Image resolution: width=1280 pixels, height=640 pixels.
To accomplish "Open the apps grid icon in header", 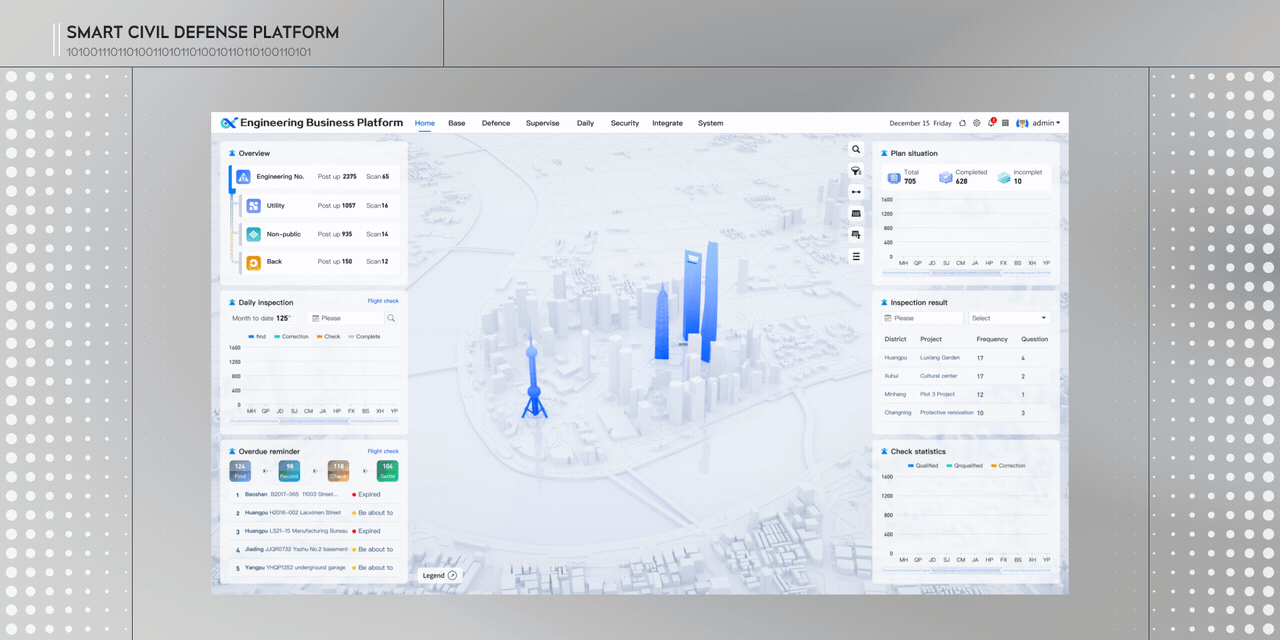I will point(1005,123).
